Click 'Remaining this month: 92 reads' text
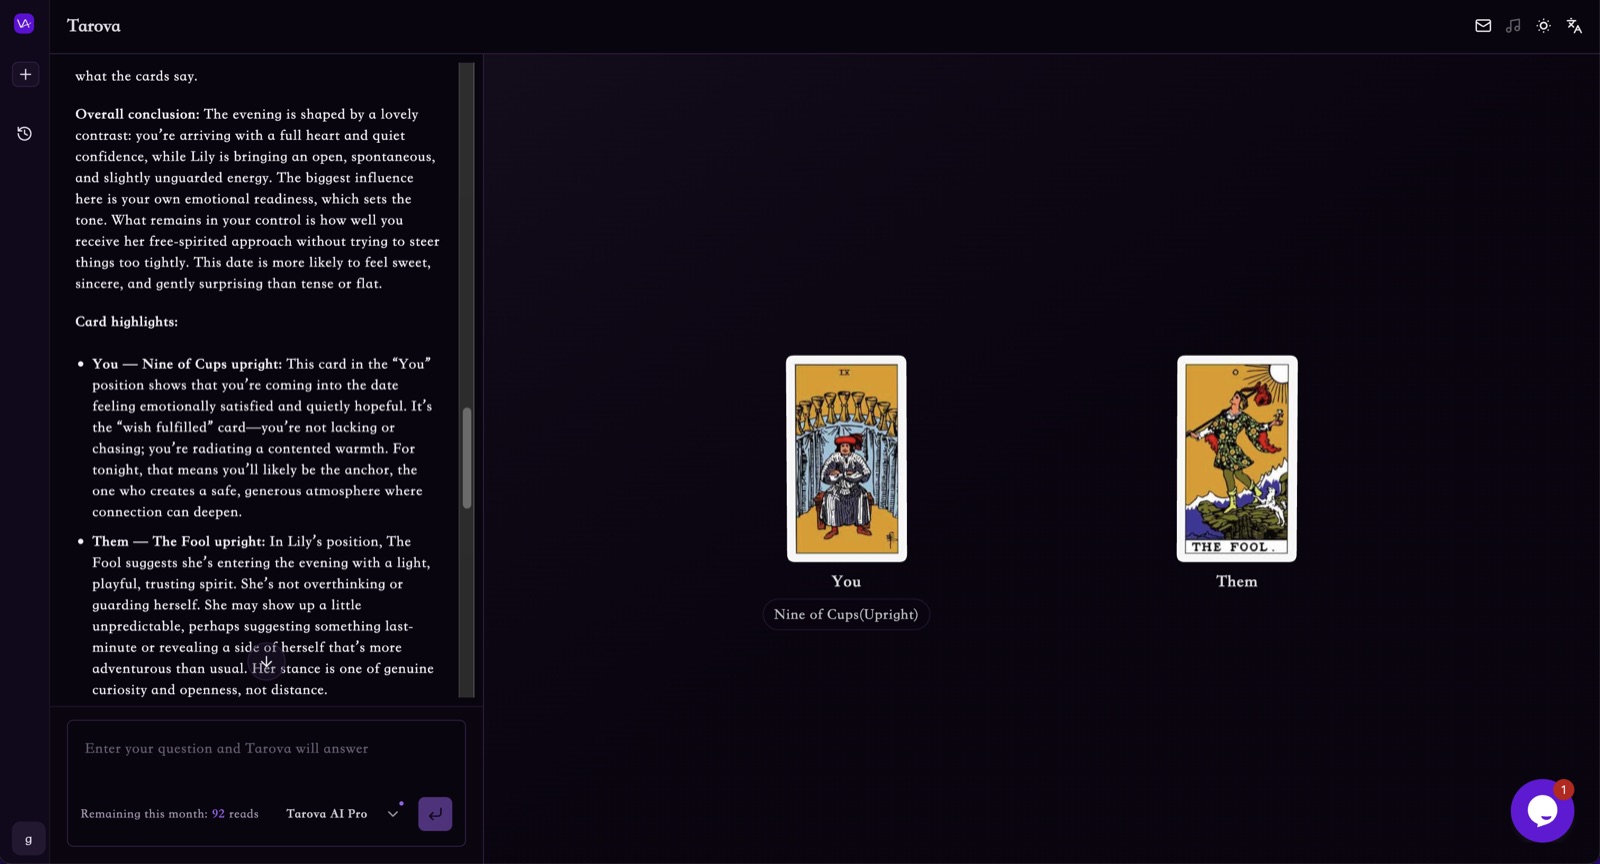The width and height of the screenshot is (1600, 864). 169,814
